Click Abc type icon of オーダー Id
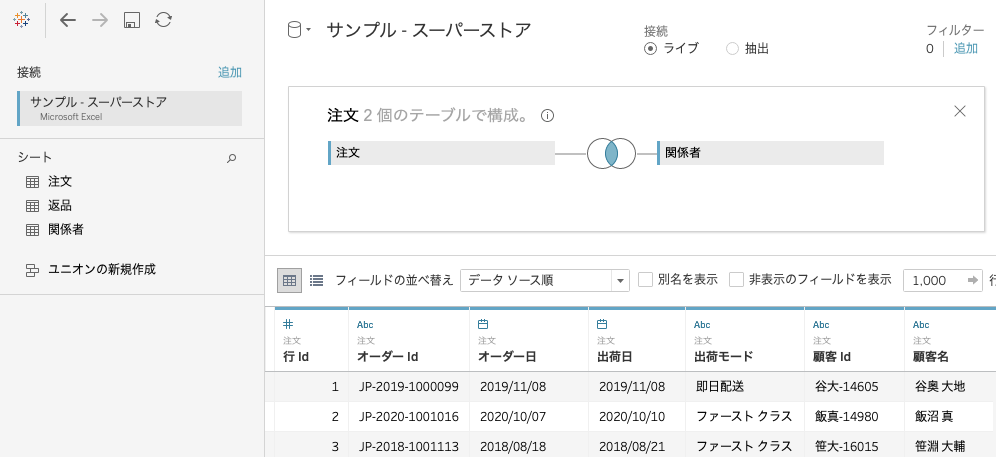996x457 pixels. [x=365, y=325]
